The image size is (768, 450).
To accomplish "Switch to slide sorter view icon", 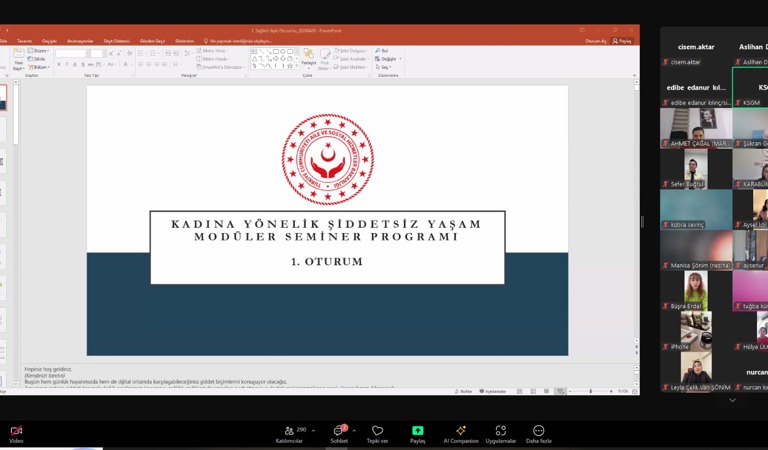I will click(x=533, y=391).
